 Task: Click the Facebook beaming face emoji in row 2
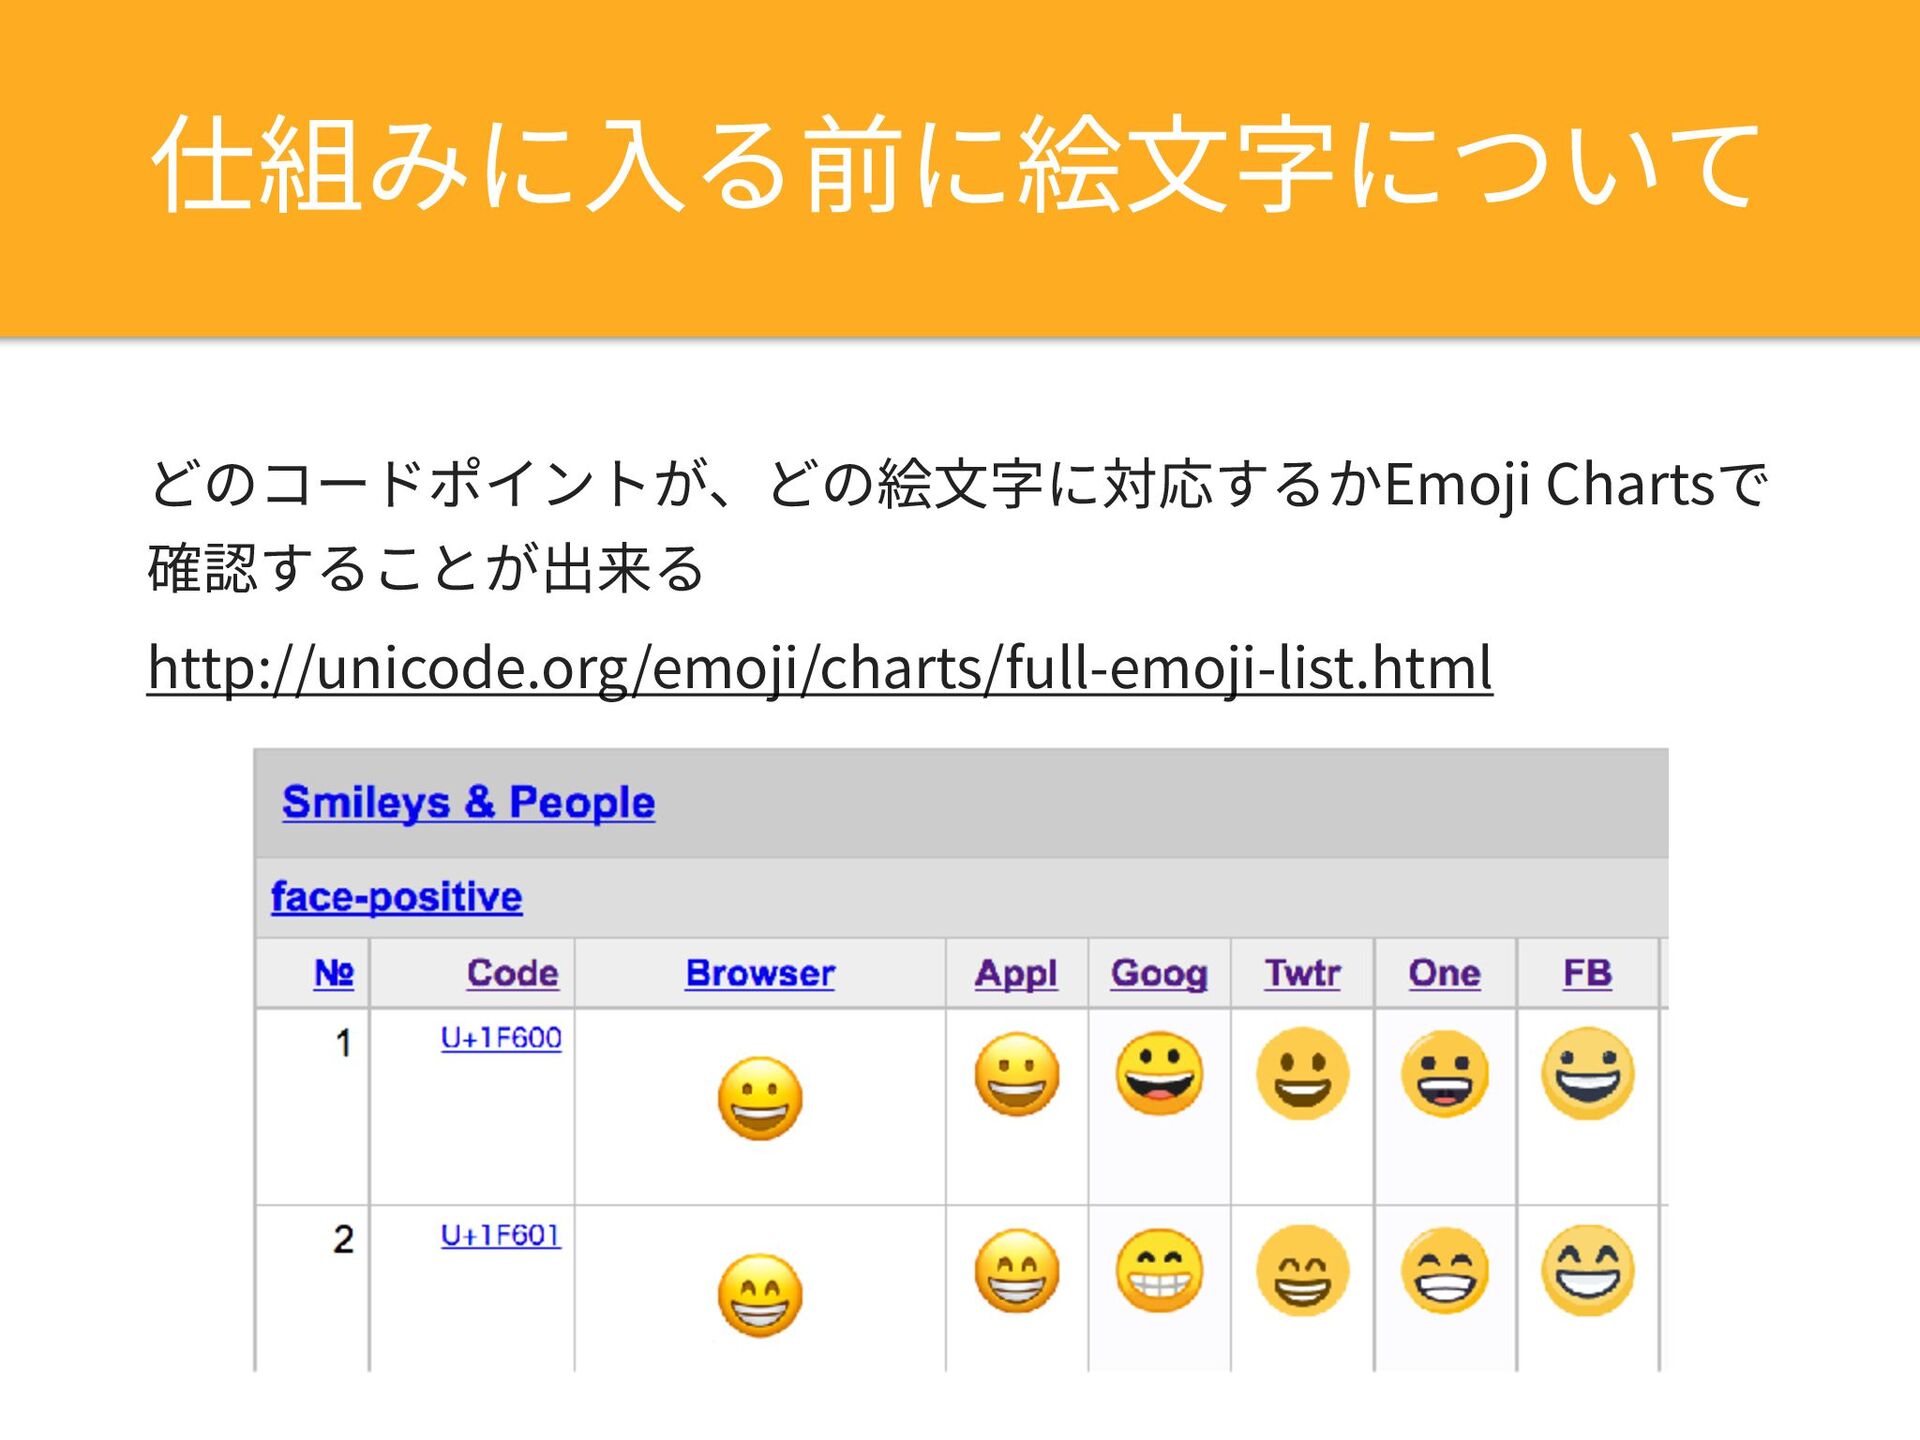point(1587,1270)
